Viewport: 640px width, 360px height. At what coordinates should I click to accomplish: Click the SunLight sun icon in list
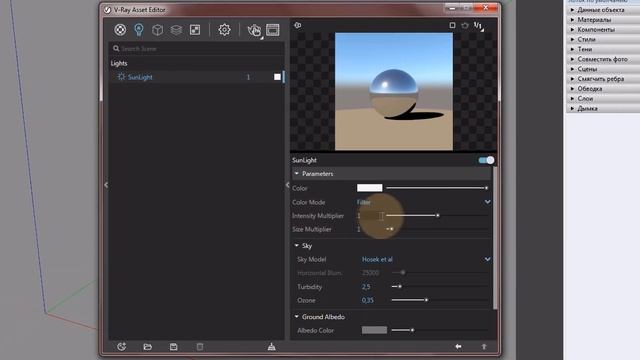[121, 77]
